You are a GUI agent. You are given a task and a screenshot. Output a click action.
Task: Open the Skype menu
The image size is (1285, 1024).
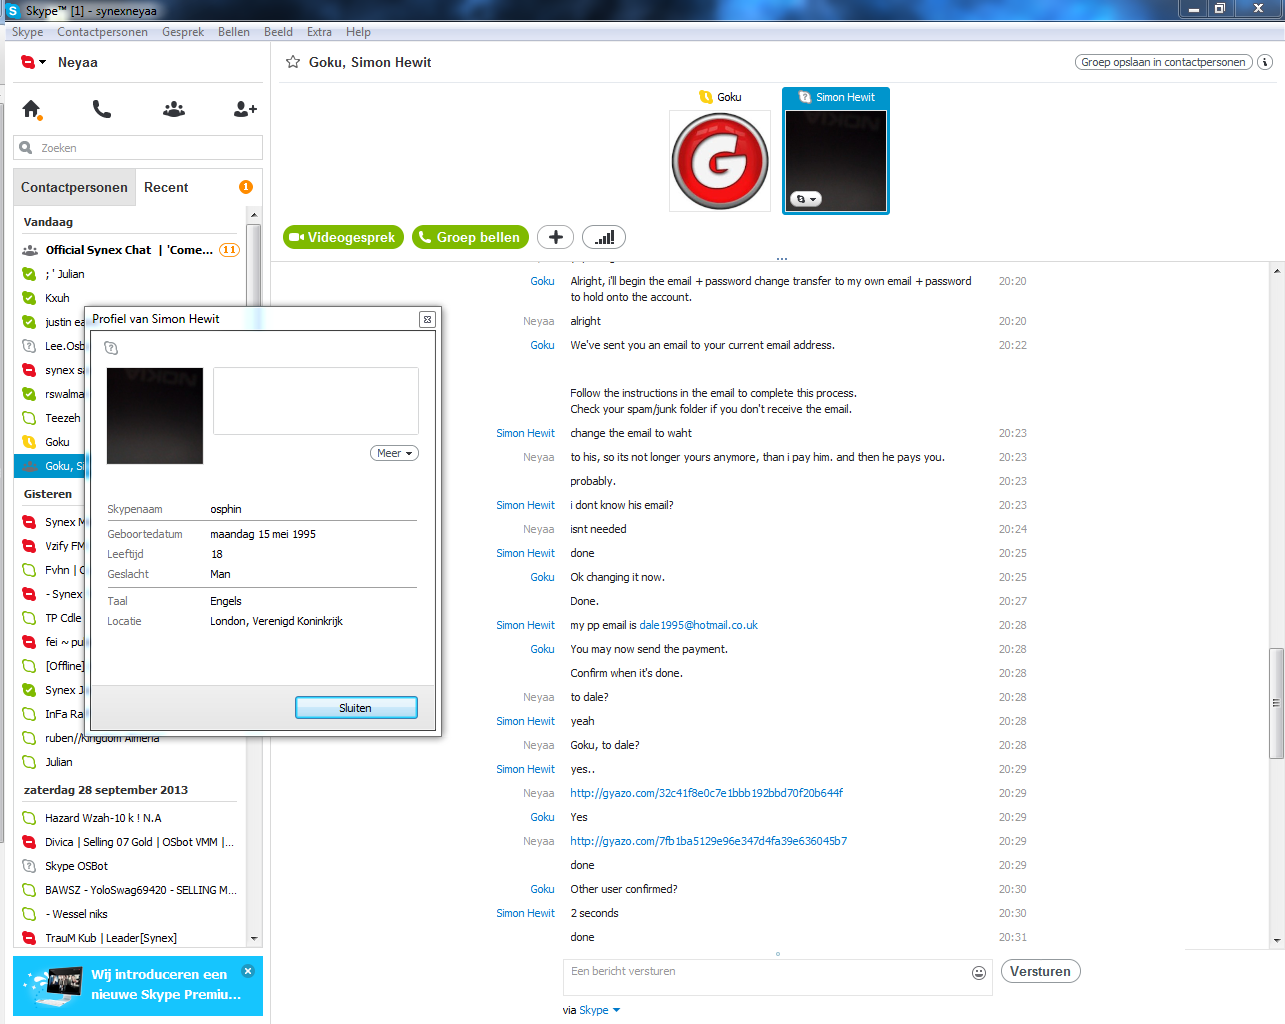point(27,32)
